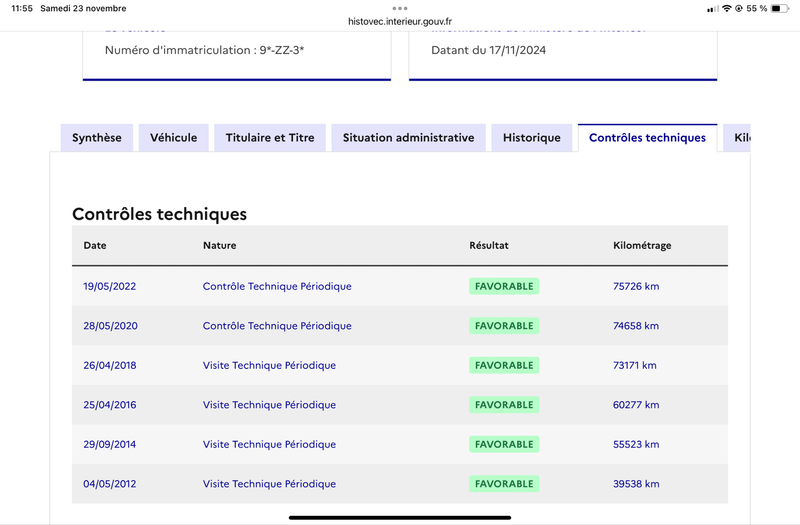This screenshot has height=525, width=800.
Task: Tap the histovec.interieur.gouv.fr address bar
Action: 400,21
